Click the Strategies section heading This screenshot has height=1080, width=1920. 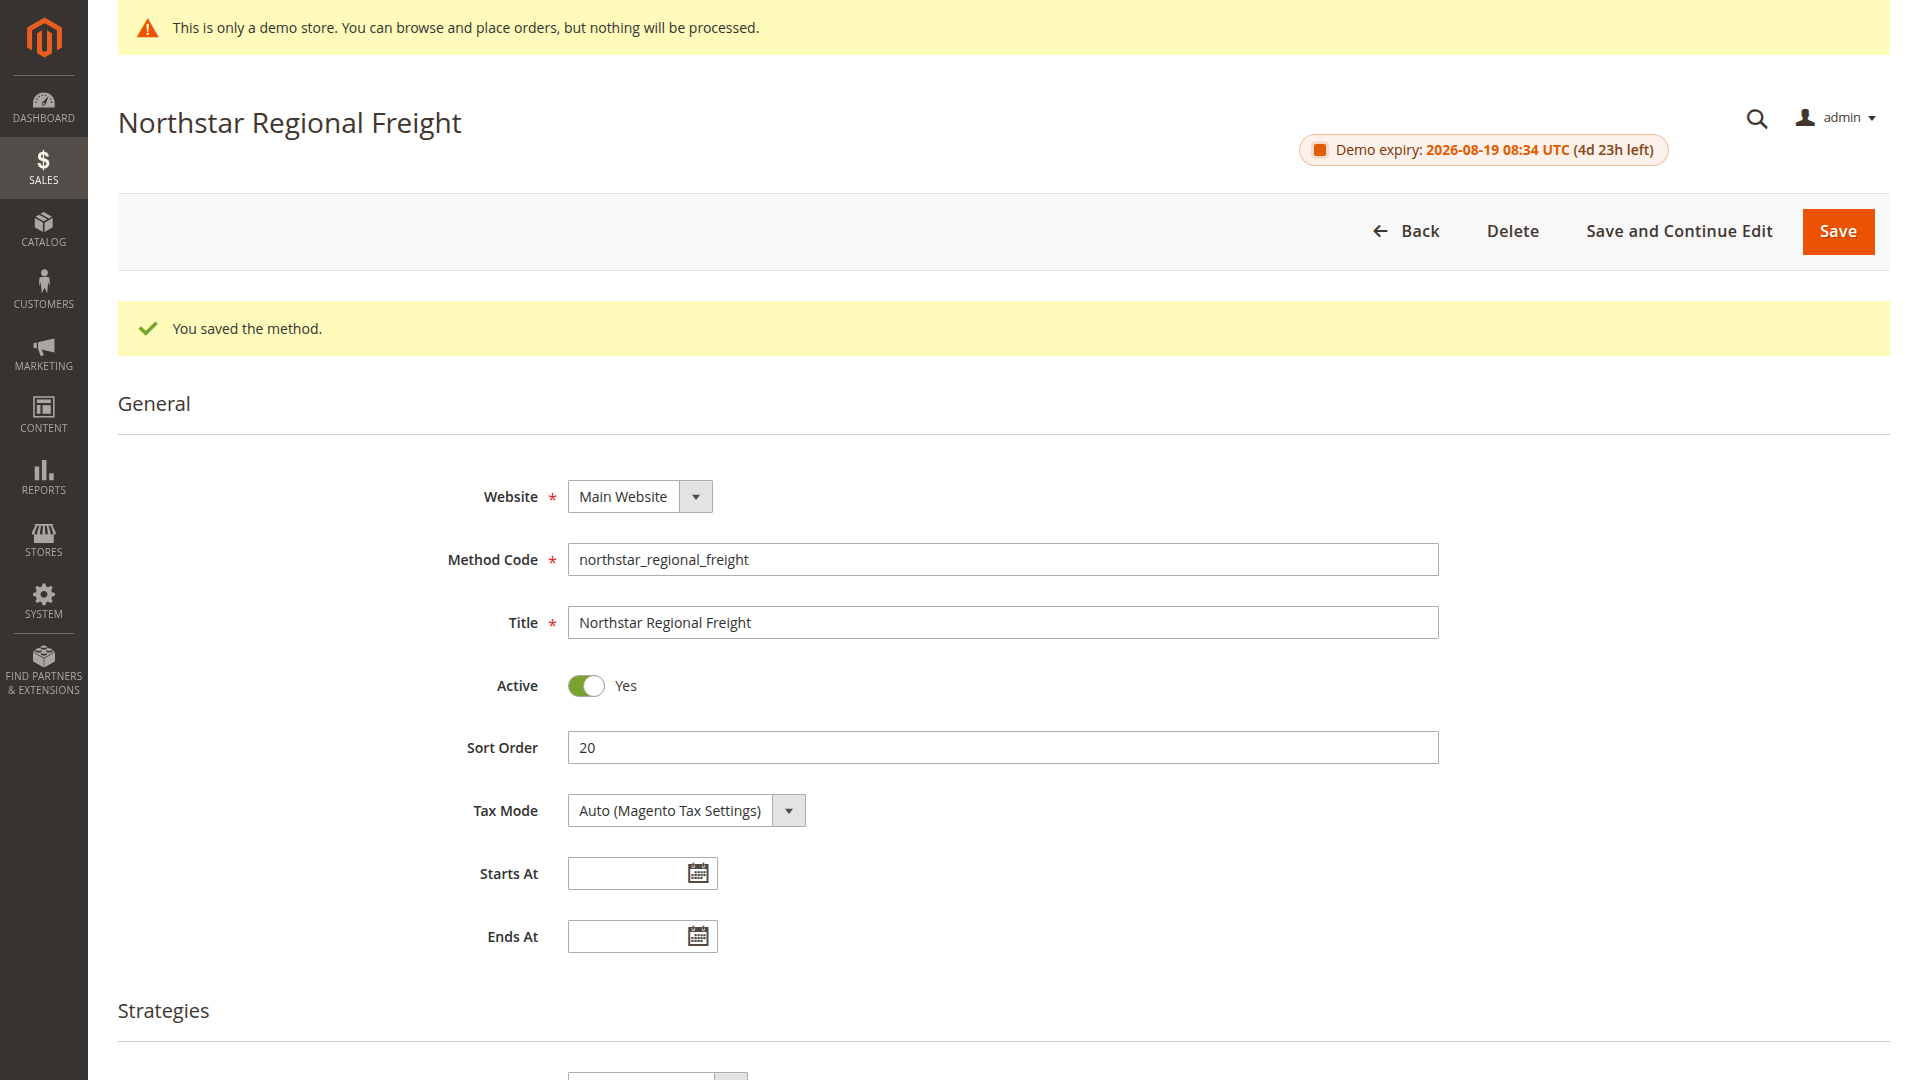click(x=164, y=1011)
